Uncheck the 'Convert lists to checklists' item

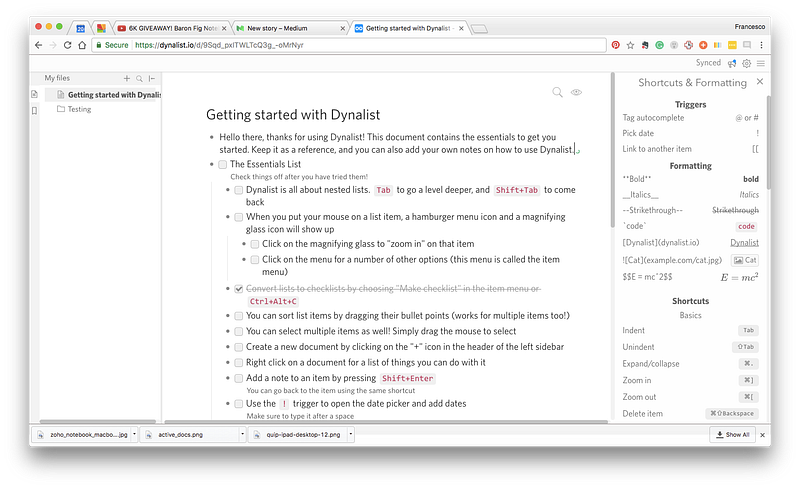tap(238, 289)
